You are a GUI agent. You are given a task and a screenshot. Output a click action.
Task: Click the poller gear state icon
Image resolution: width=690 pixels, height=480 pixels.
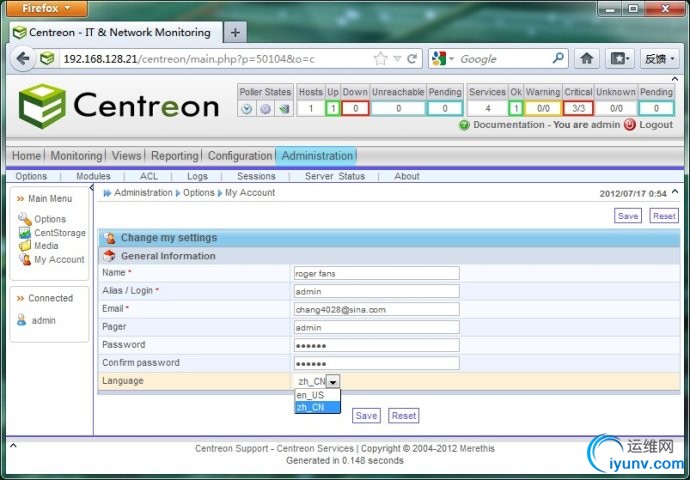pyautogui.click(x=265, y=109)
